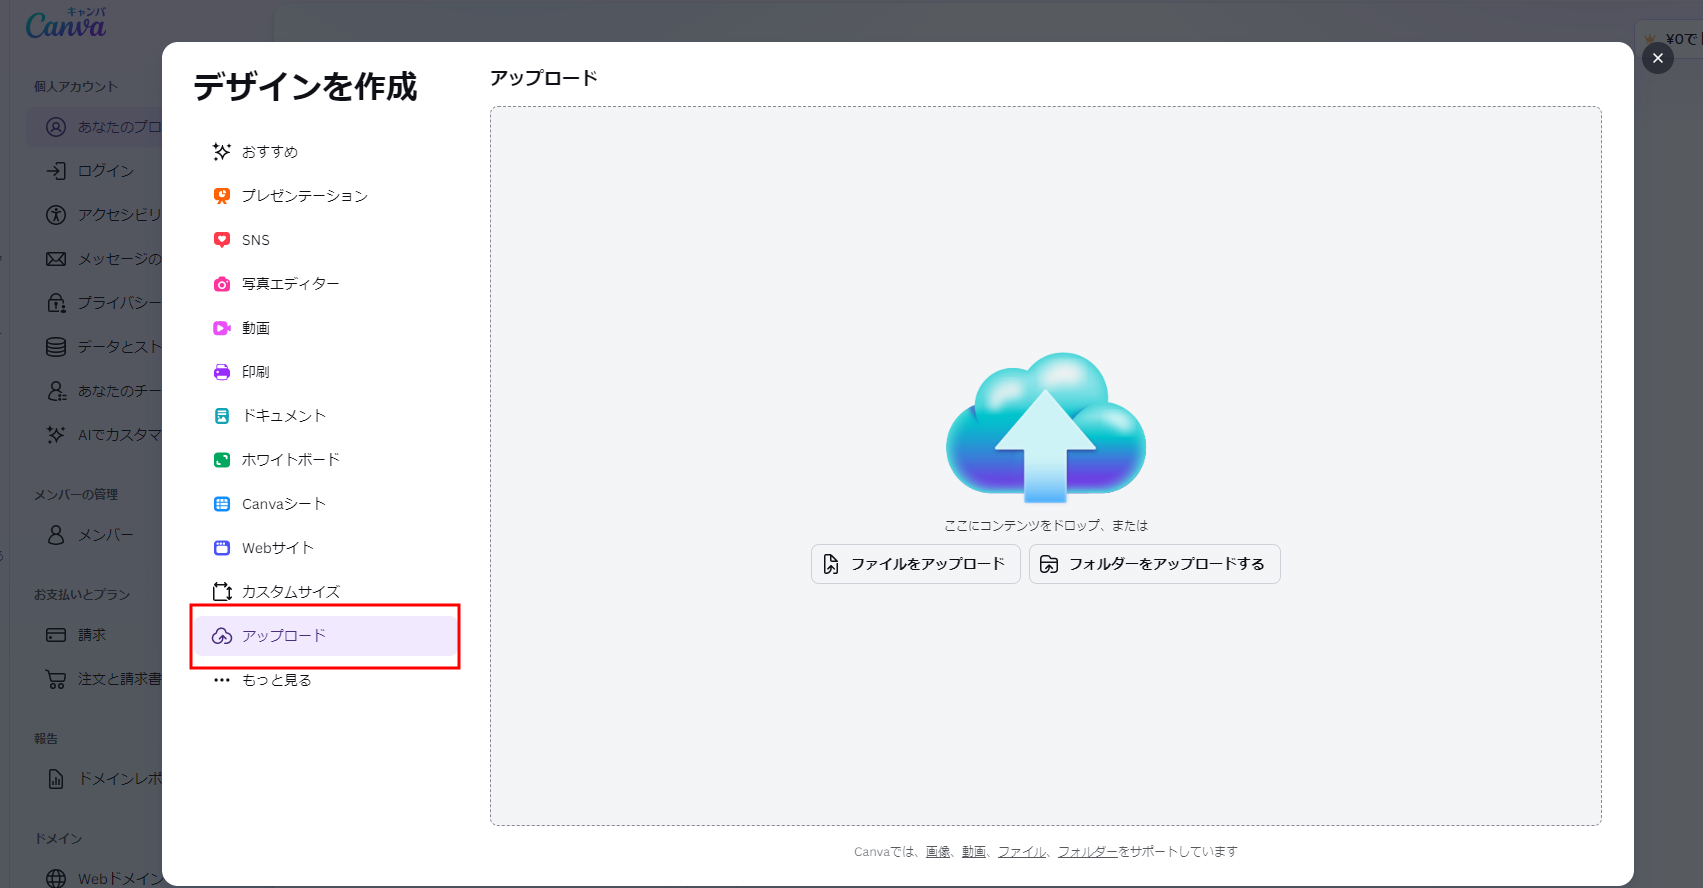Click the envelope メッセージ icon in background sidebar
This screenshot has width=1703, height=888.
[56, 259]
